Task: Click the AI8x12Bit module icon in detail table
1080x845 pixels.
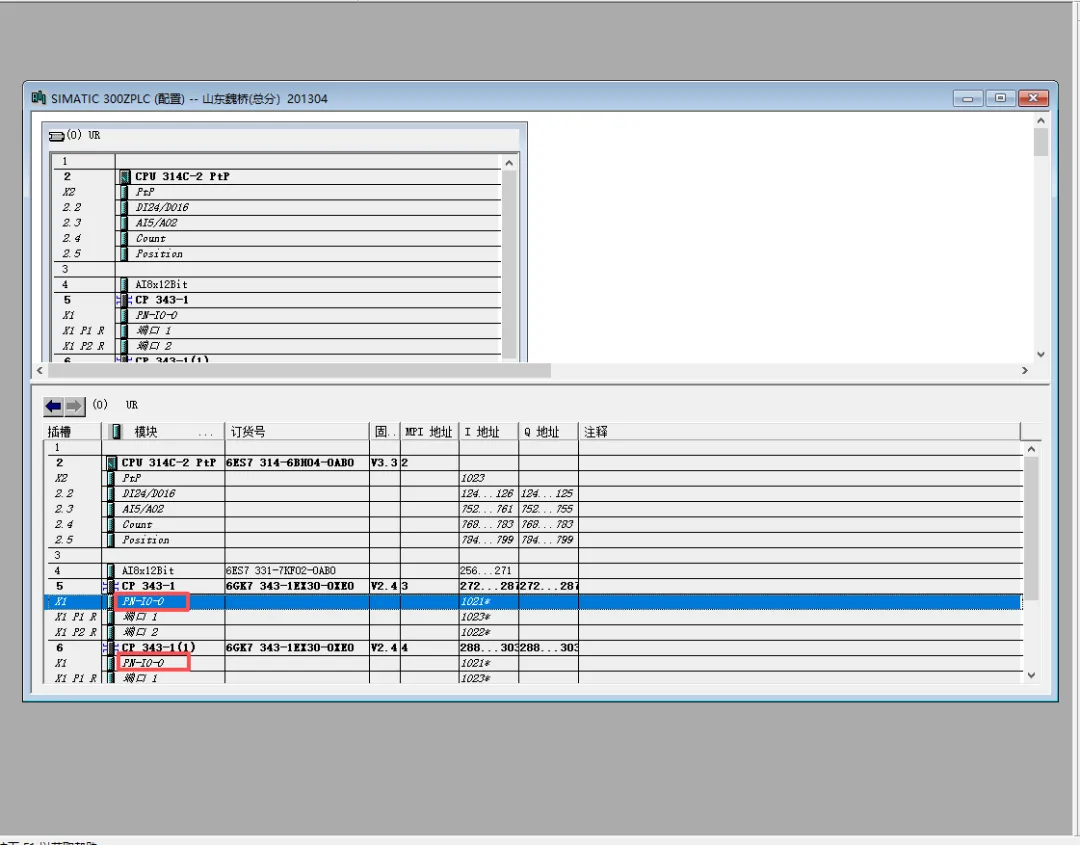Action: (x=112, y=570)
